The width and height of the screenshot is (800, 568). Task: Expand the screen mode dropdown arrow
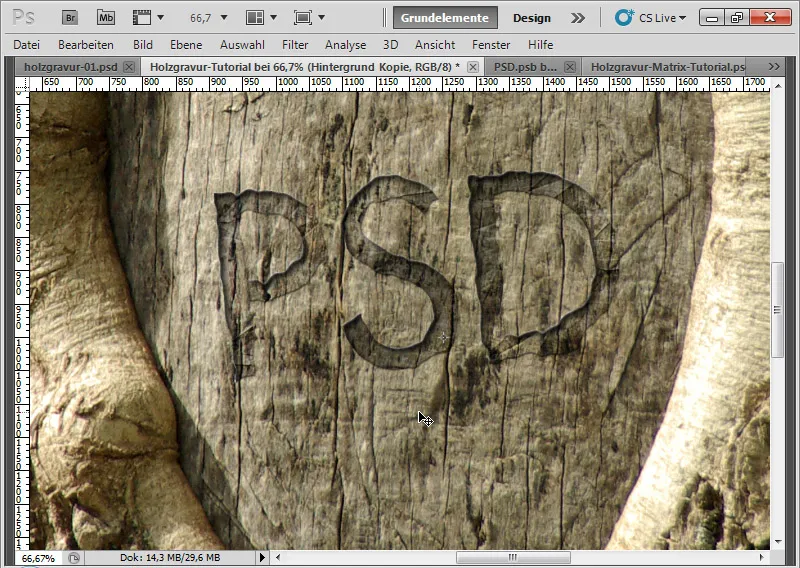[x=321, y=18]
